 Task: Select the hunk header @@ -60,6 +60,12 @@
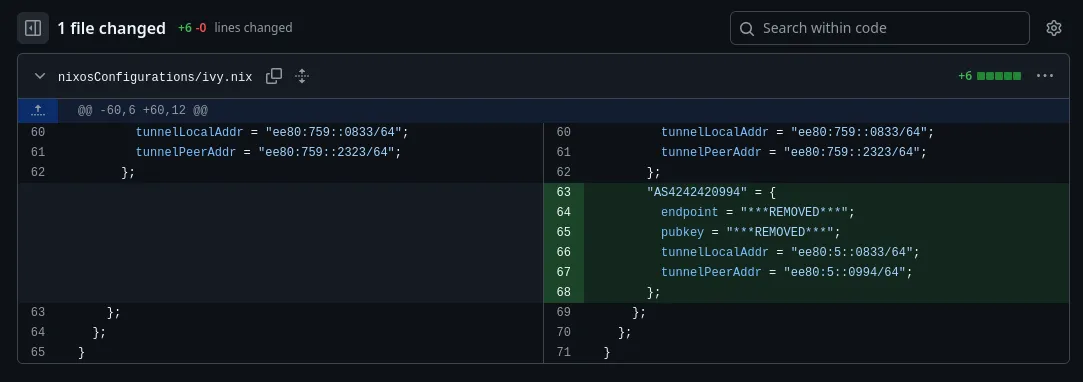[x=143, y=111]
